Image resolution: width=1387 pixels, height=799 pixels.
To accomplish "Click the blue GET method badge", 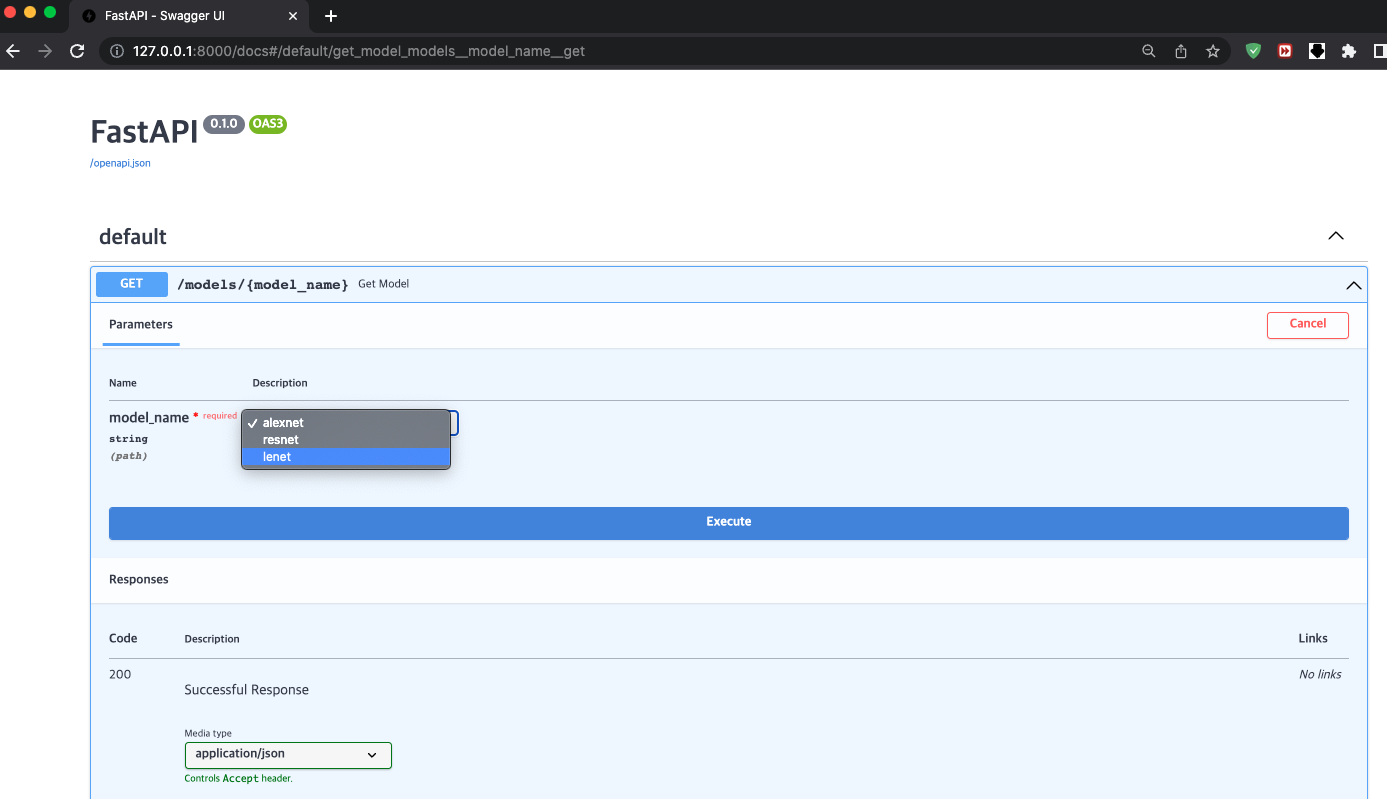I will pos(131,284).
